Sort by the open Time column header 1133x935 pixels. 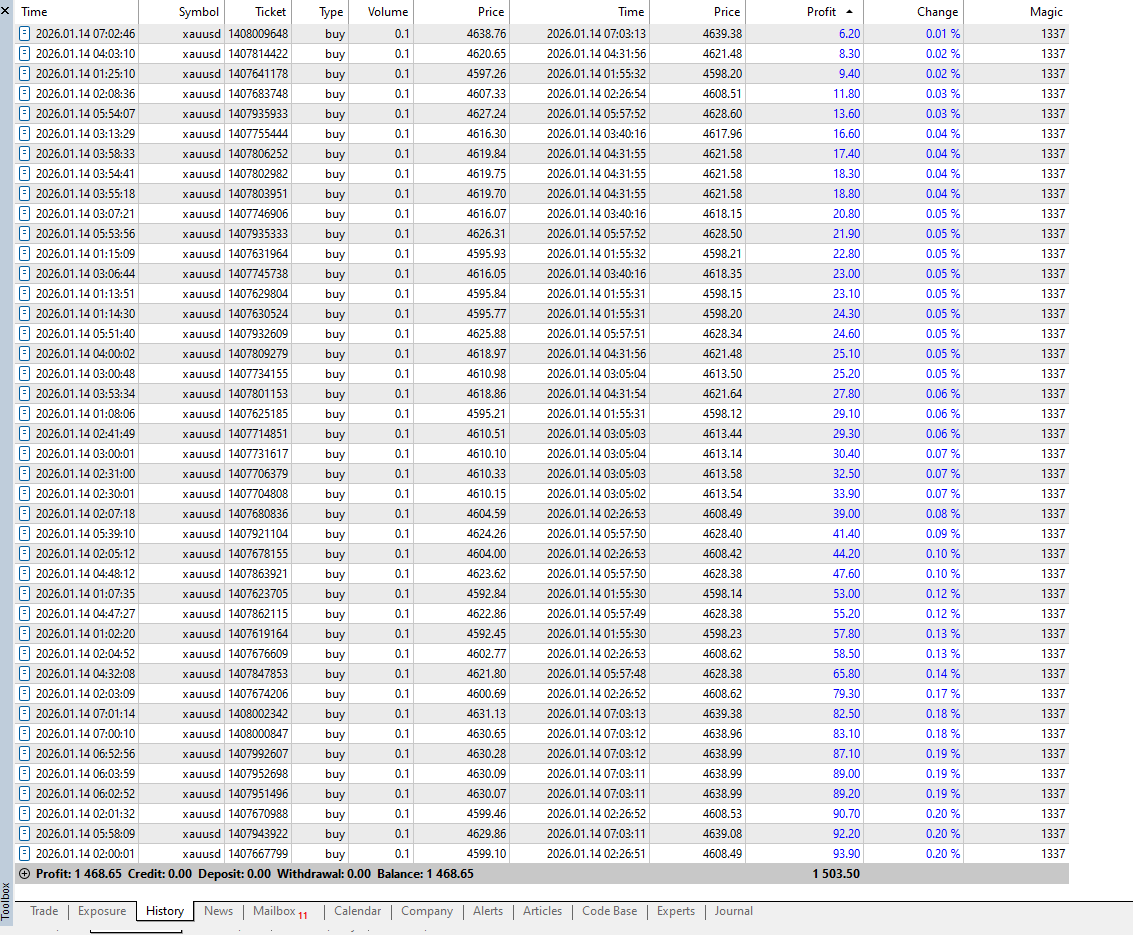76,12
